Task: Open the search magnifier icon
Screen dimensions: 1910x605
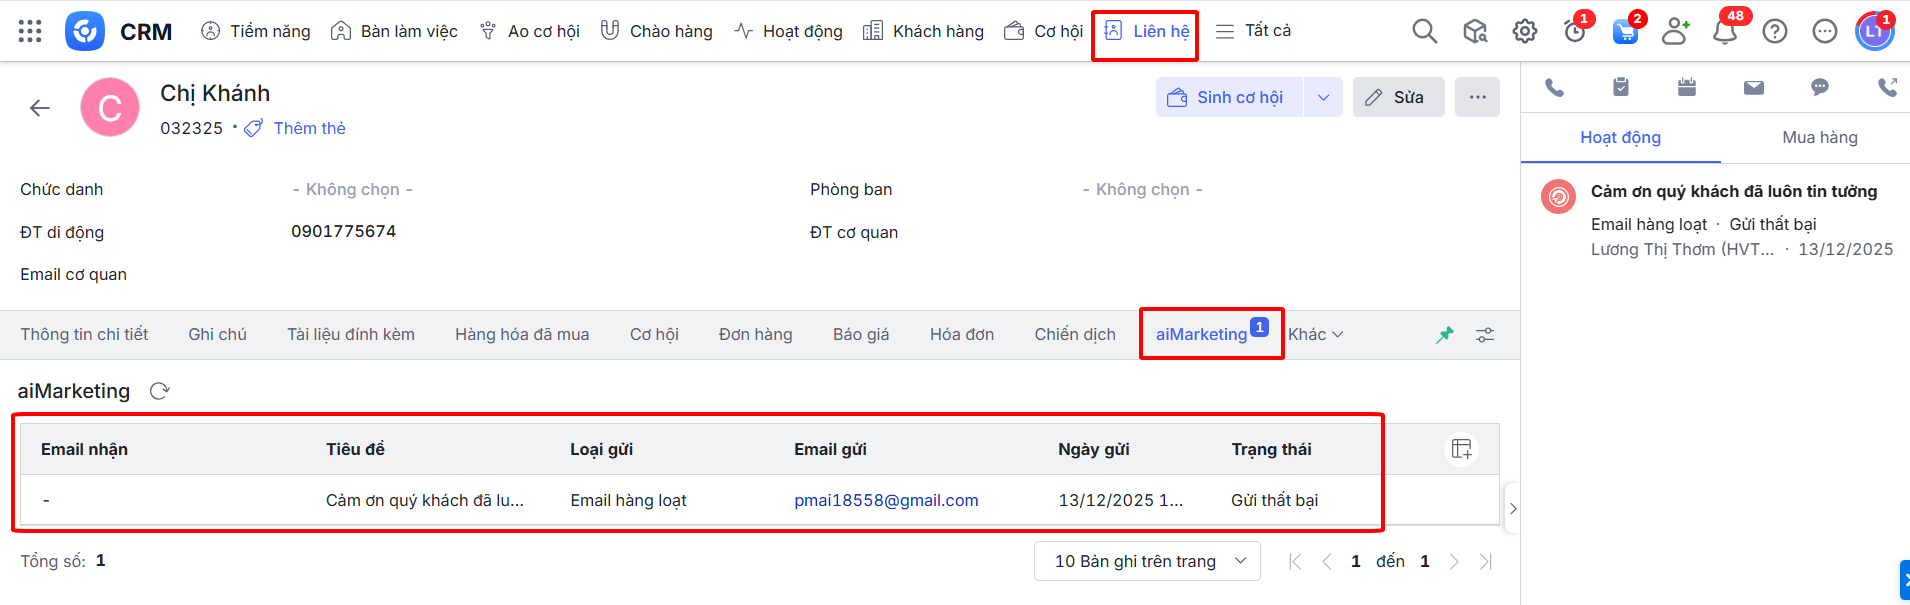Action: click(1425, 31)
